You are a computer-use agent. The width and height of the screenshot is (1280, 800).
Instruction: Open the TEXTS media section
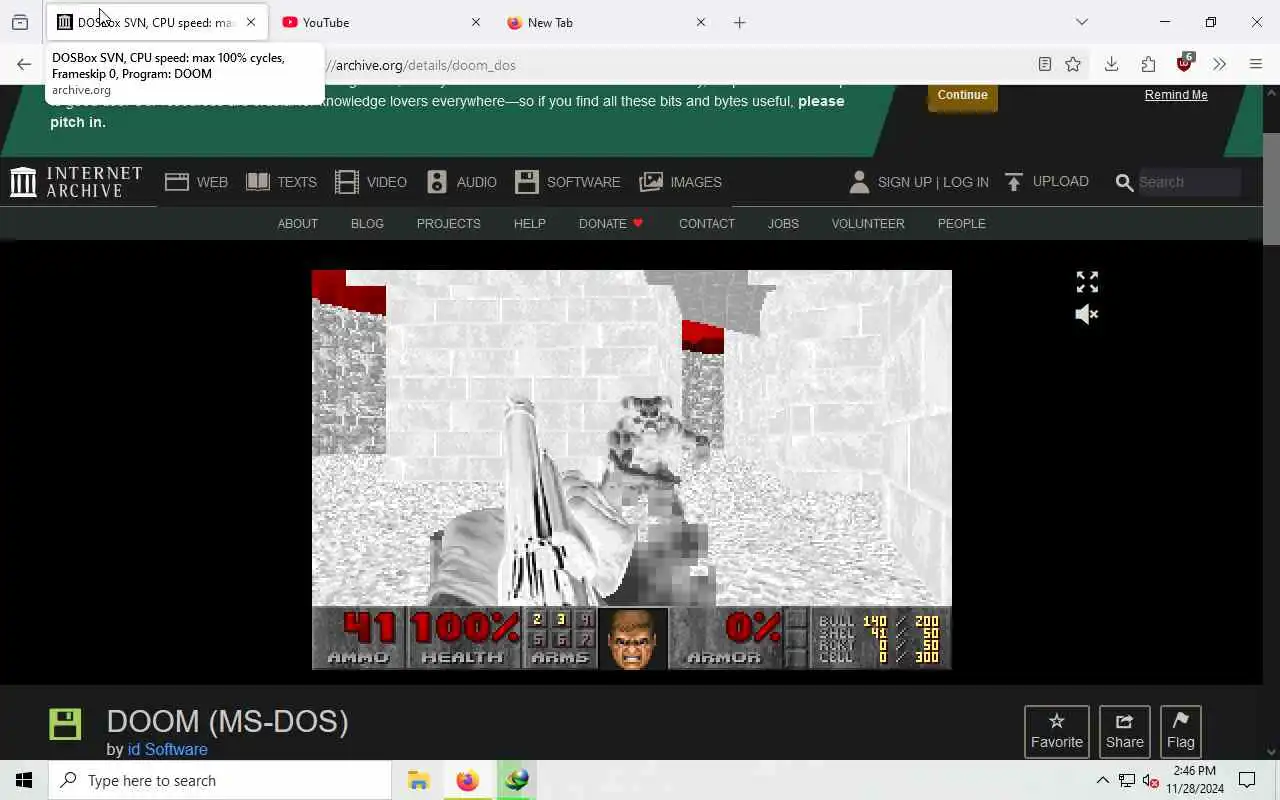click(x=282, y=182)
